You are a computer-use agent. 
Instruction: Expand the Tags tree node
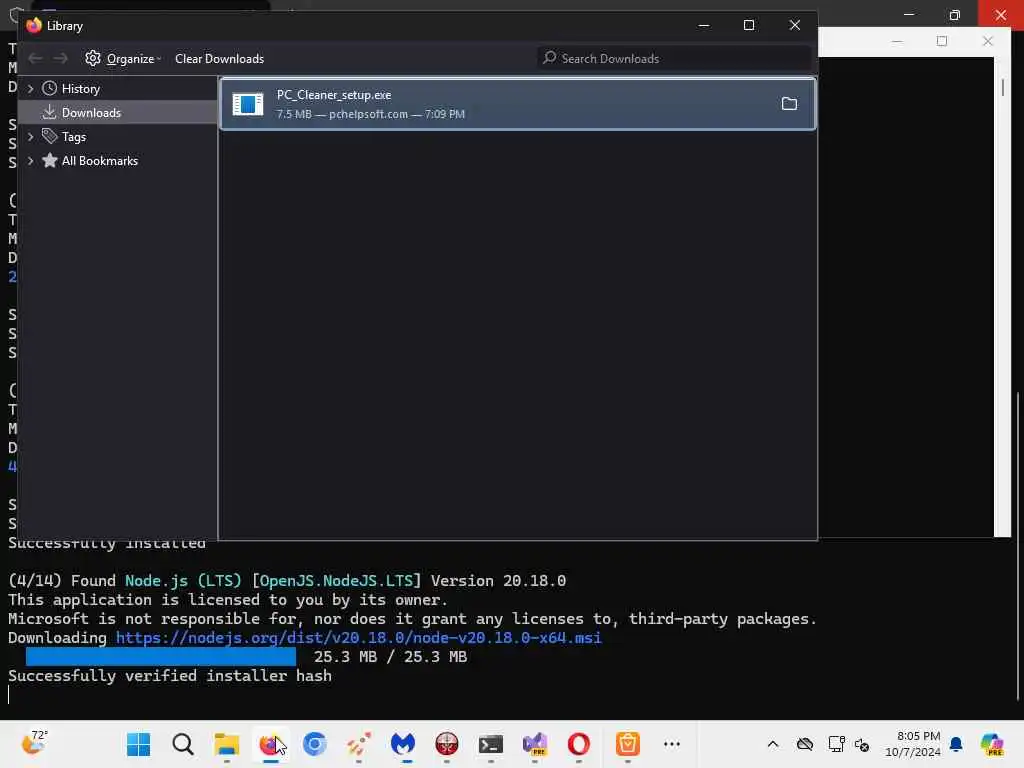point(30,136)
